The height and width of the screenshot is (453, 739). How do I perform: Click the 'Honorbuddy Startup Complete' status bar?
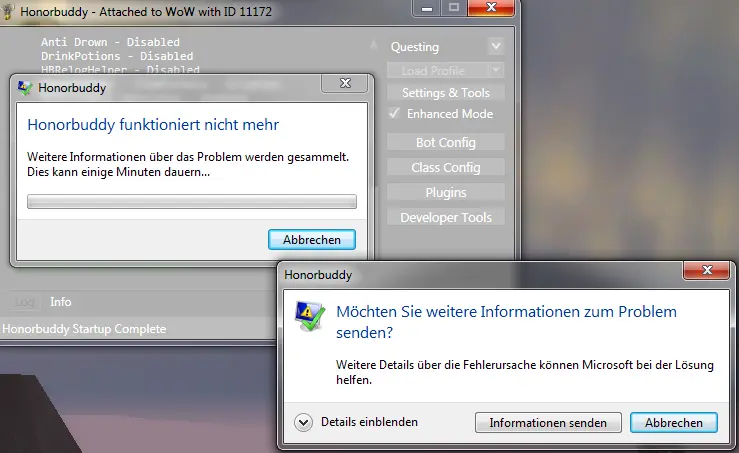[84, 328]
